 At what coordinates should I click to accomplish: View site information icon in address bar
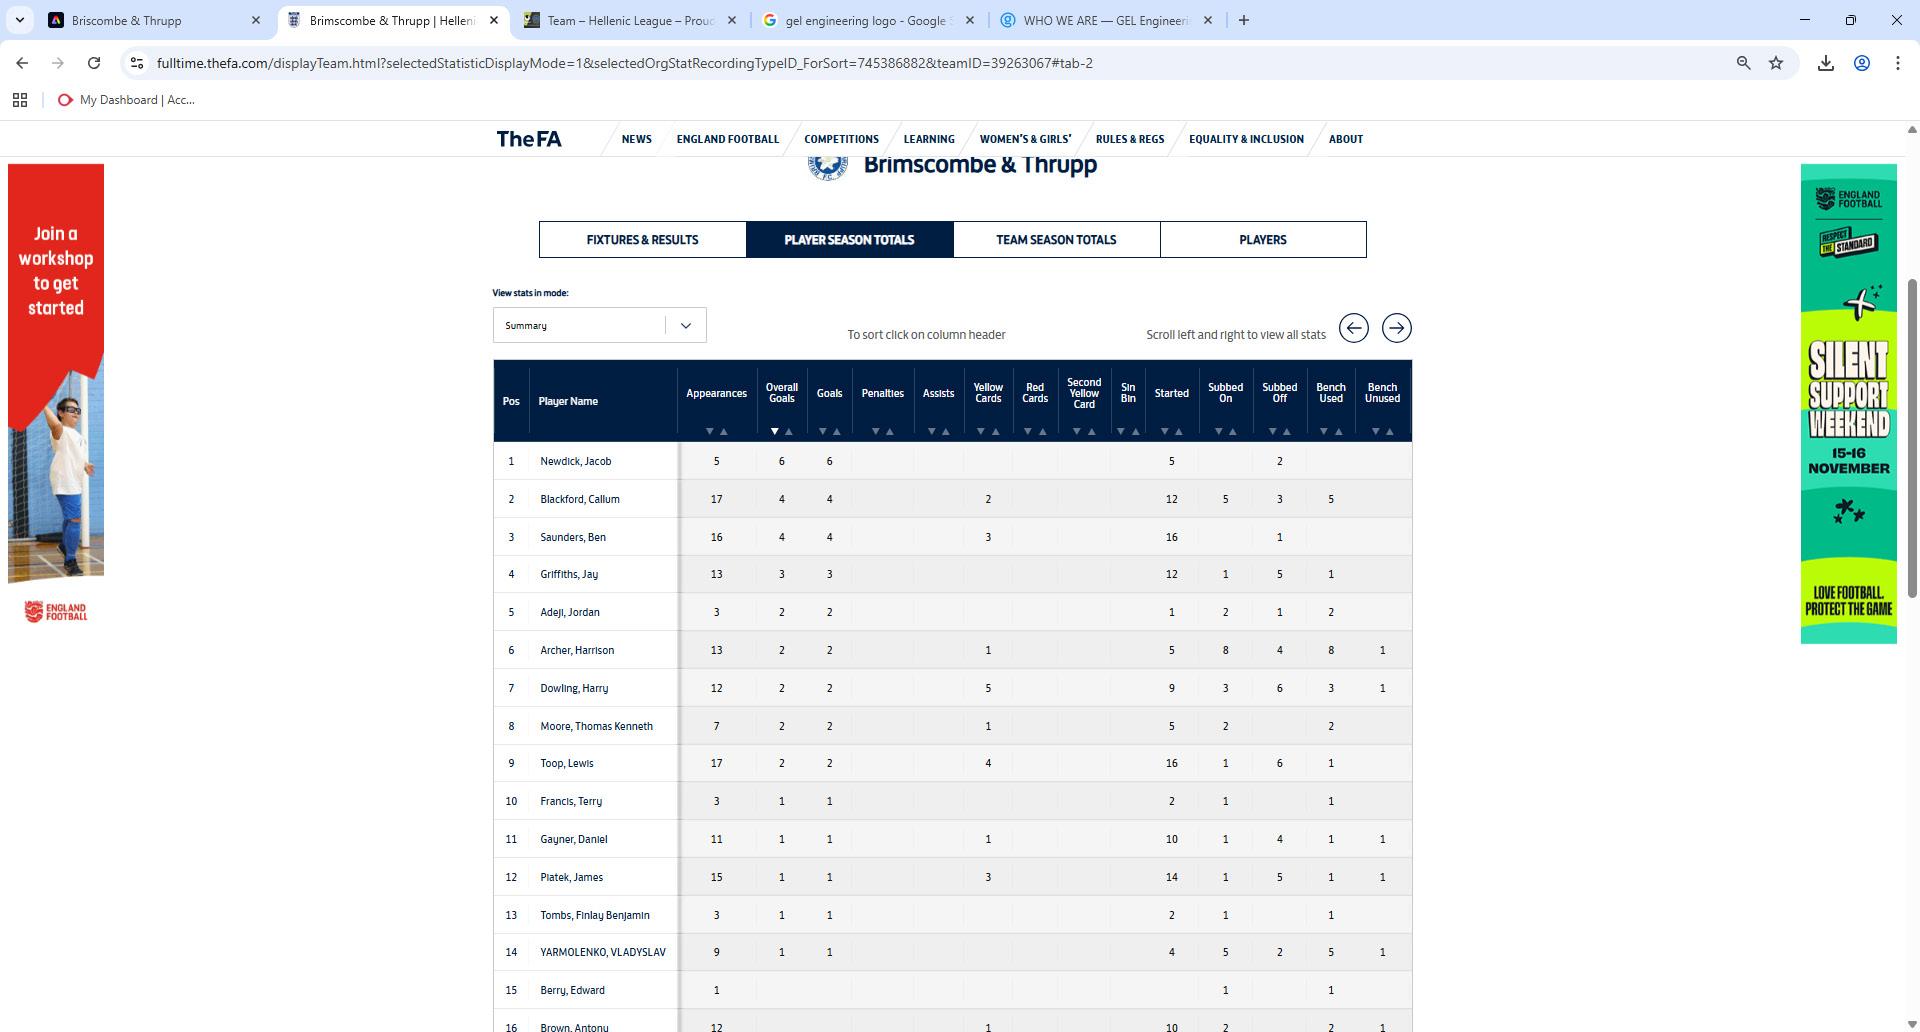pyautogui.click(x=138, y=63)
